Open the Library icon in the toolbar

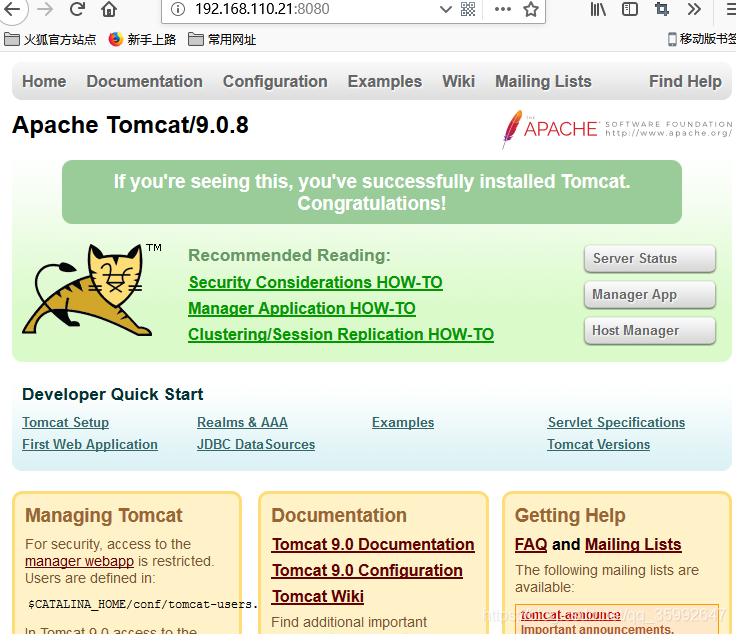[598, 9]
